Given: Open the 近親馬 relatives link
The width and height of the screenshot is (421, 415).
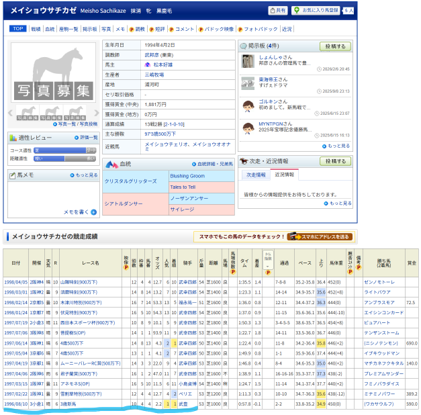Looking at the screenshot, I should [x=187, y=146].
